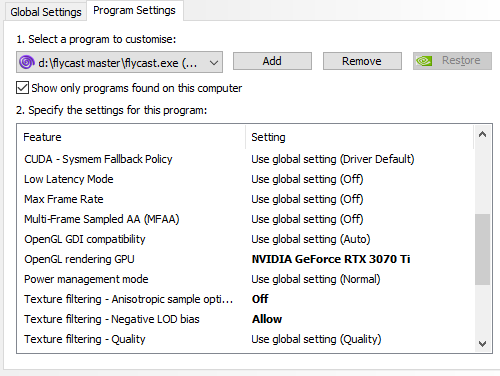Open Use global setting (Quality) value

(x=316, y=339)
